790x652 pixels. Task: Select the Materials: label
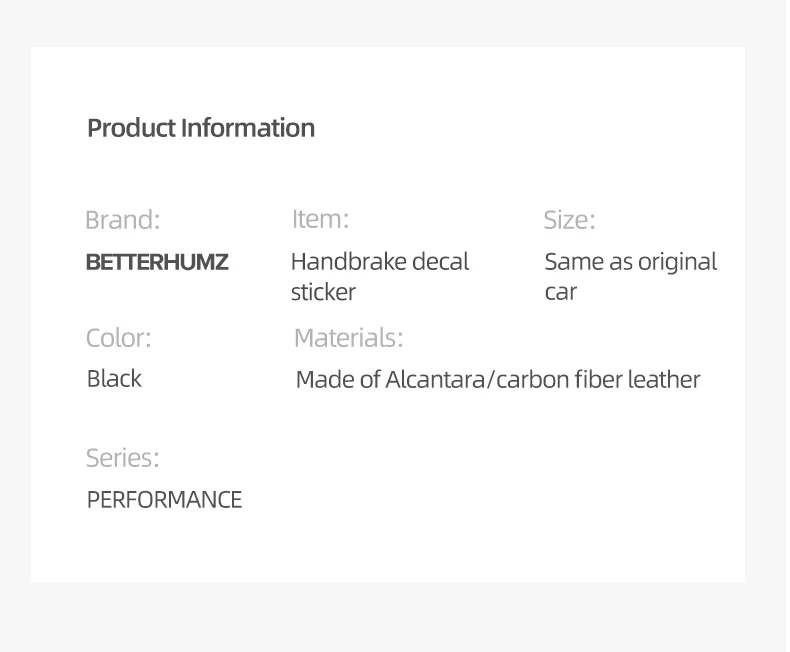[x=349, y=338]
